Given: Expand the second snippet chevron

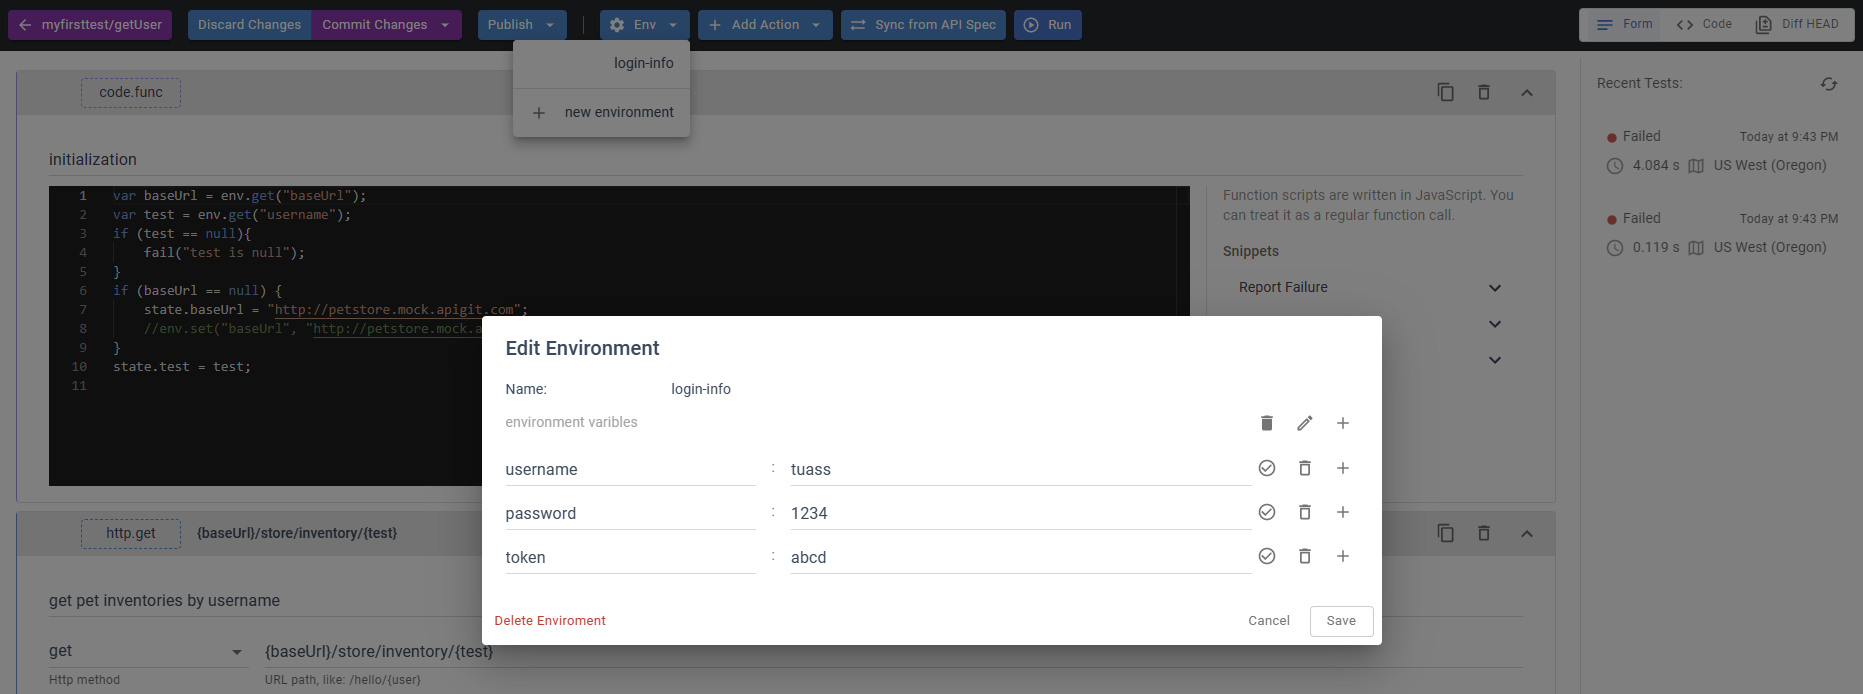Looking at the screenshot, I should pyautogui.click(x=1495, y=324).
